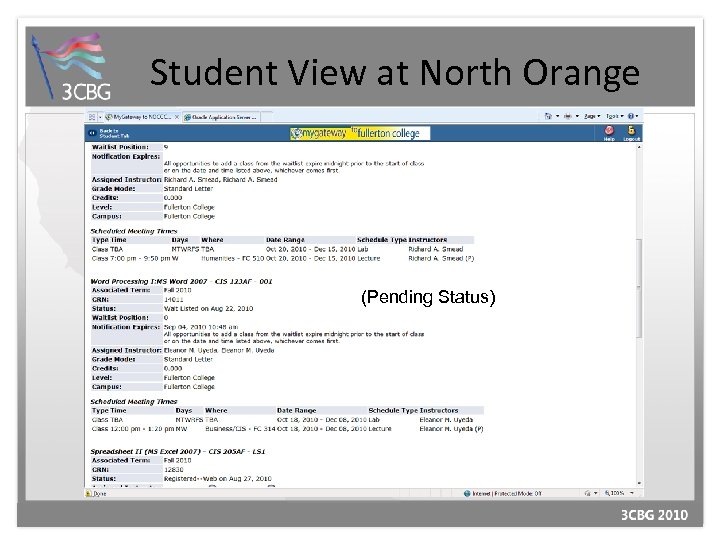Click the 'Done' status bar text
Image resolution: width=720 pixels, height=540 pixels.
[x=100, y=494]
